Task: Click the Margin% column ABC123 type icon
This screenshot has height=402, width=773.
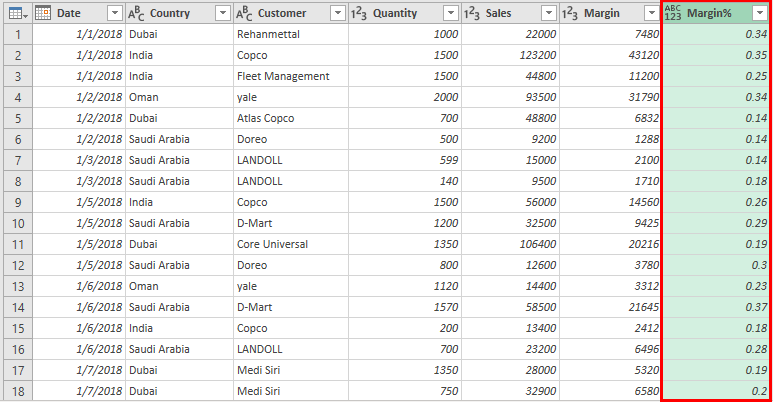Action: coord(672,13)
